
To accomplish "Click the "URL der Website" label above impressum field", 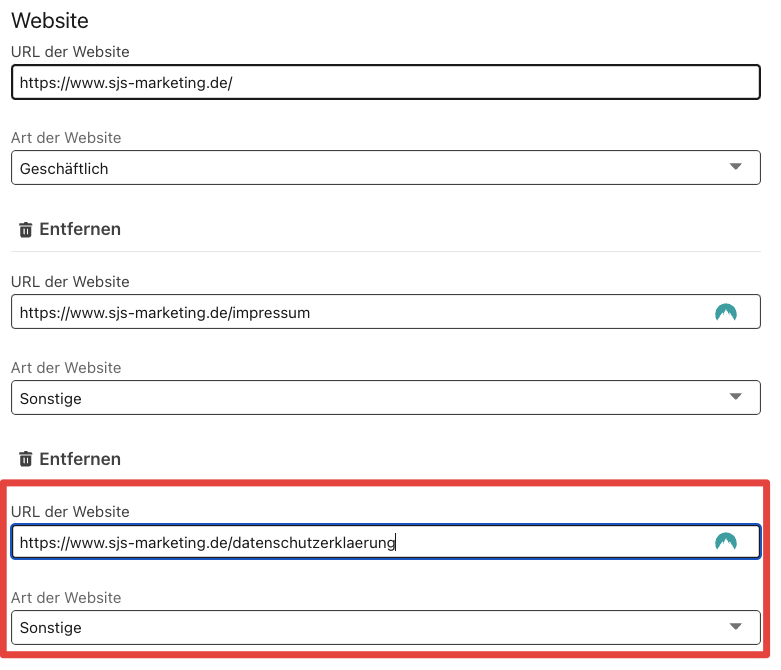I will (70, 282).
